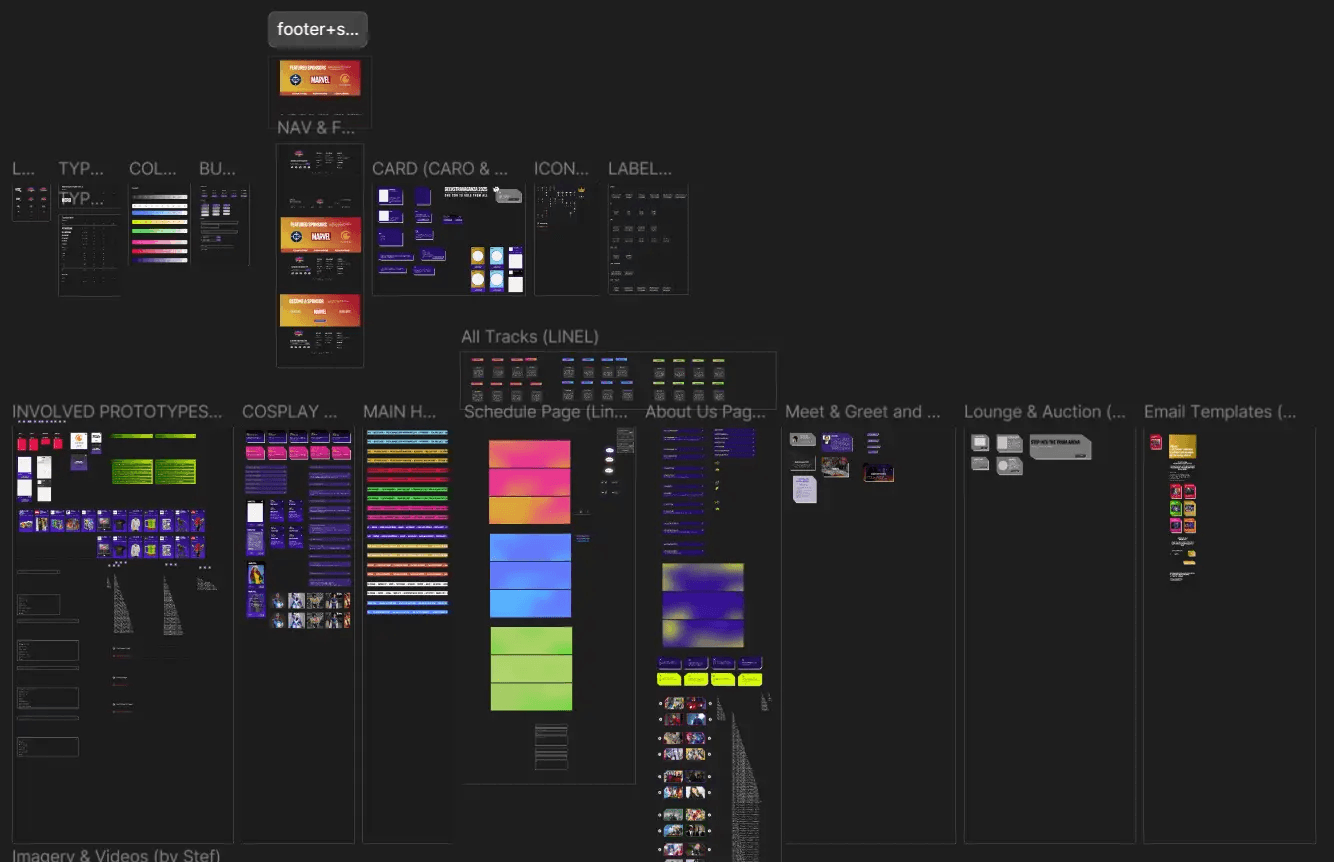1334x862 pixels.
Task: Select the 'COSPLAY ...' section label
Action: click(290, 412)
